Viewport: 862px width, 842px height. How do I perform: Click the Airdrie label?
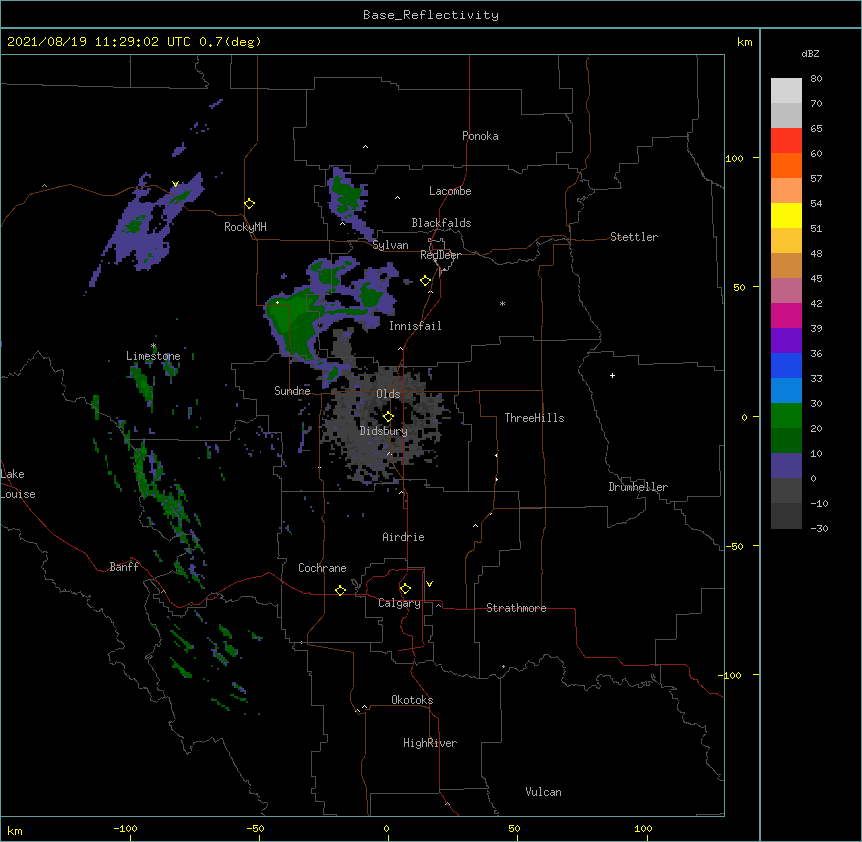pos(404,537)
